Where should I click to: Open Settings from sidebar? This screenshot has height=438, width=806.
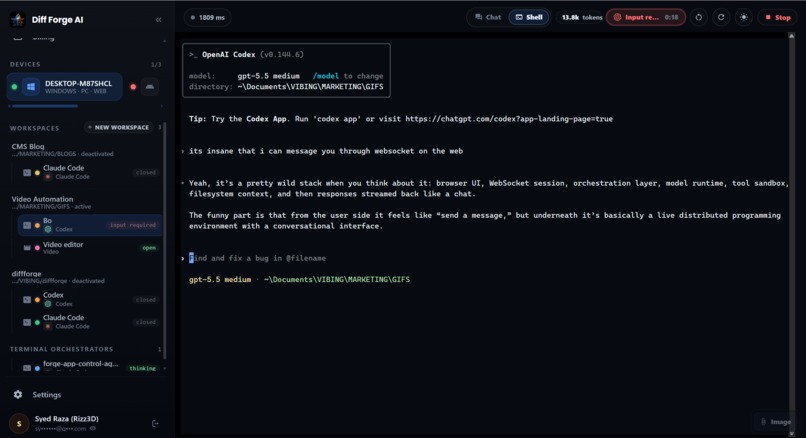point(46,395)
